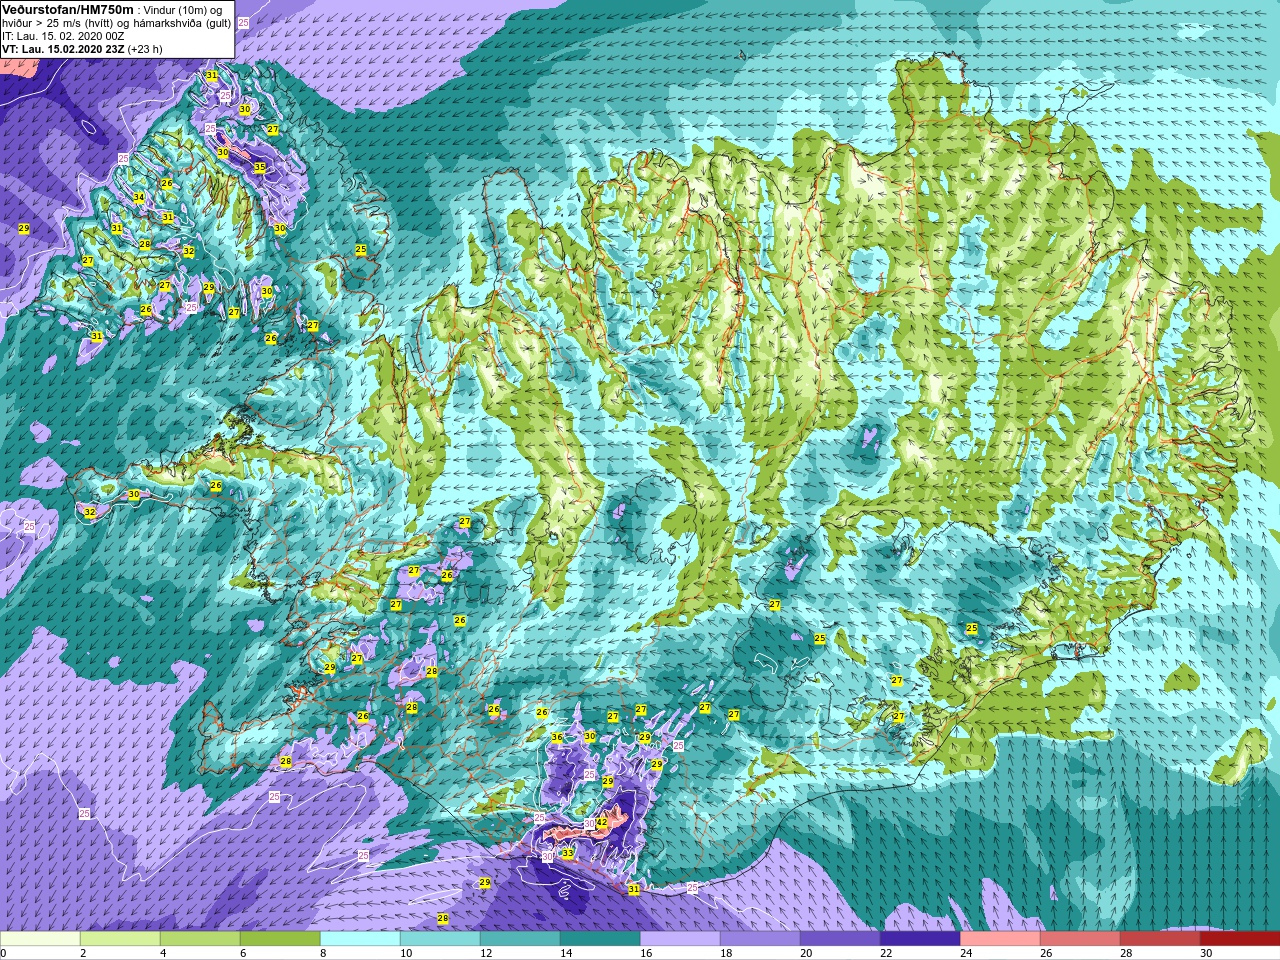1280x960 pixels.
Task: Click the yellow gust label "42"
Action: pyautogui.click(x=602, y=822)
